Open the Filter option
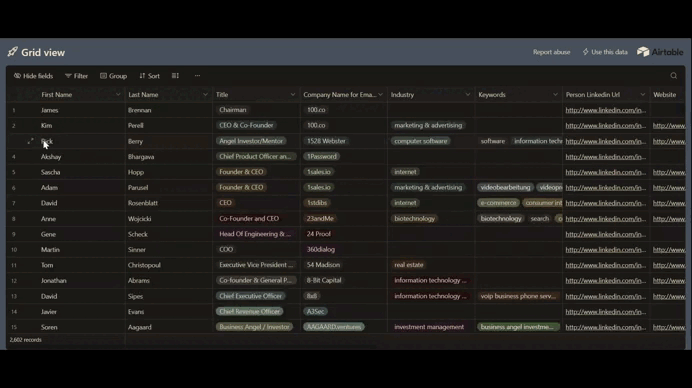 coord(76,76)
